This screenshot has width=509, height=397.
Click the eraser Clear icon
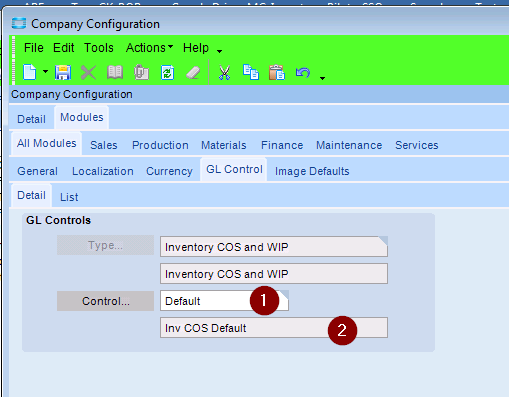point(193,72)
